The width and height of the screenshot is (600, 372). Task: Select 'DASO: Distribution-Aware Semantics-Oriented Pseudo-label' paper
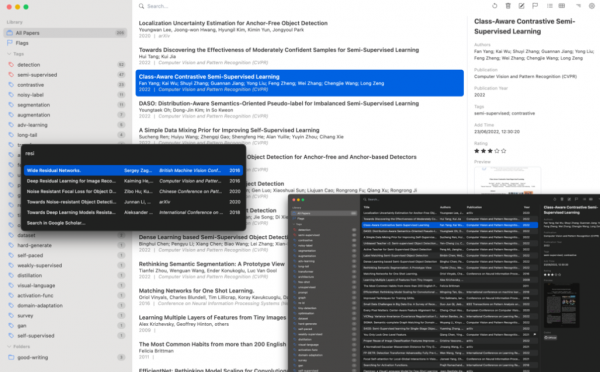coord(300,109)
